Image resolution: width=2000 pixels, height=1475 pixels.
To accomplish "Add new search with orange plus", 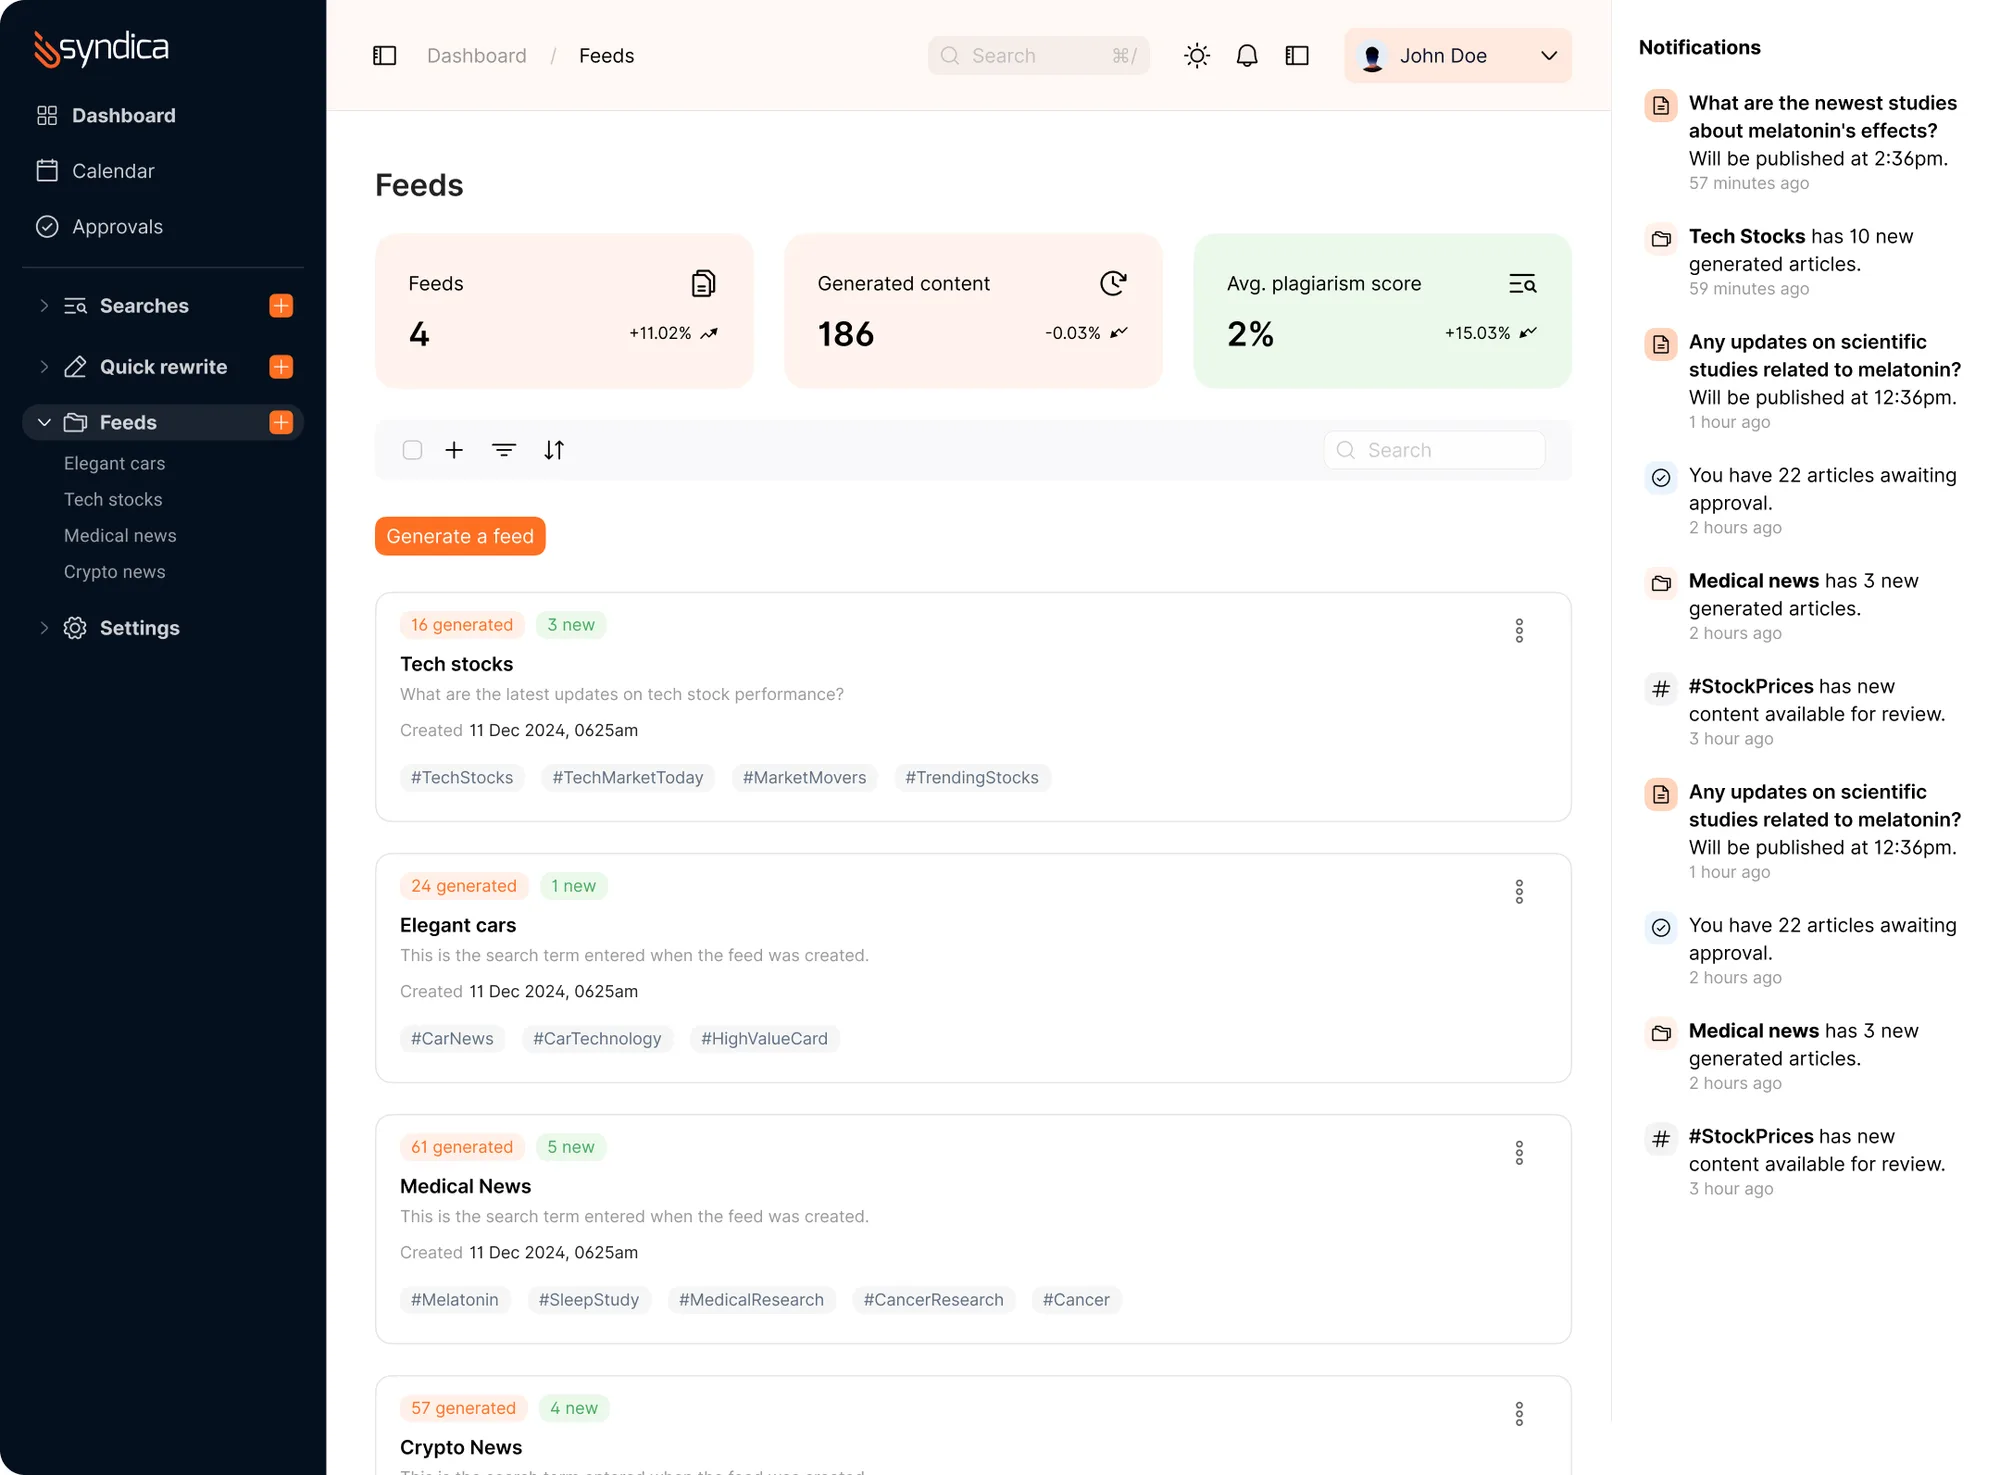I will click(x=281, y=306).
